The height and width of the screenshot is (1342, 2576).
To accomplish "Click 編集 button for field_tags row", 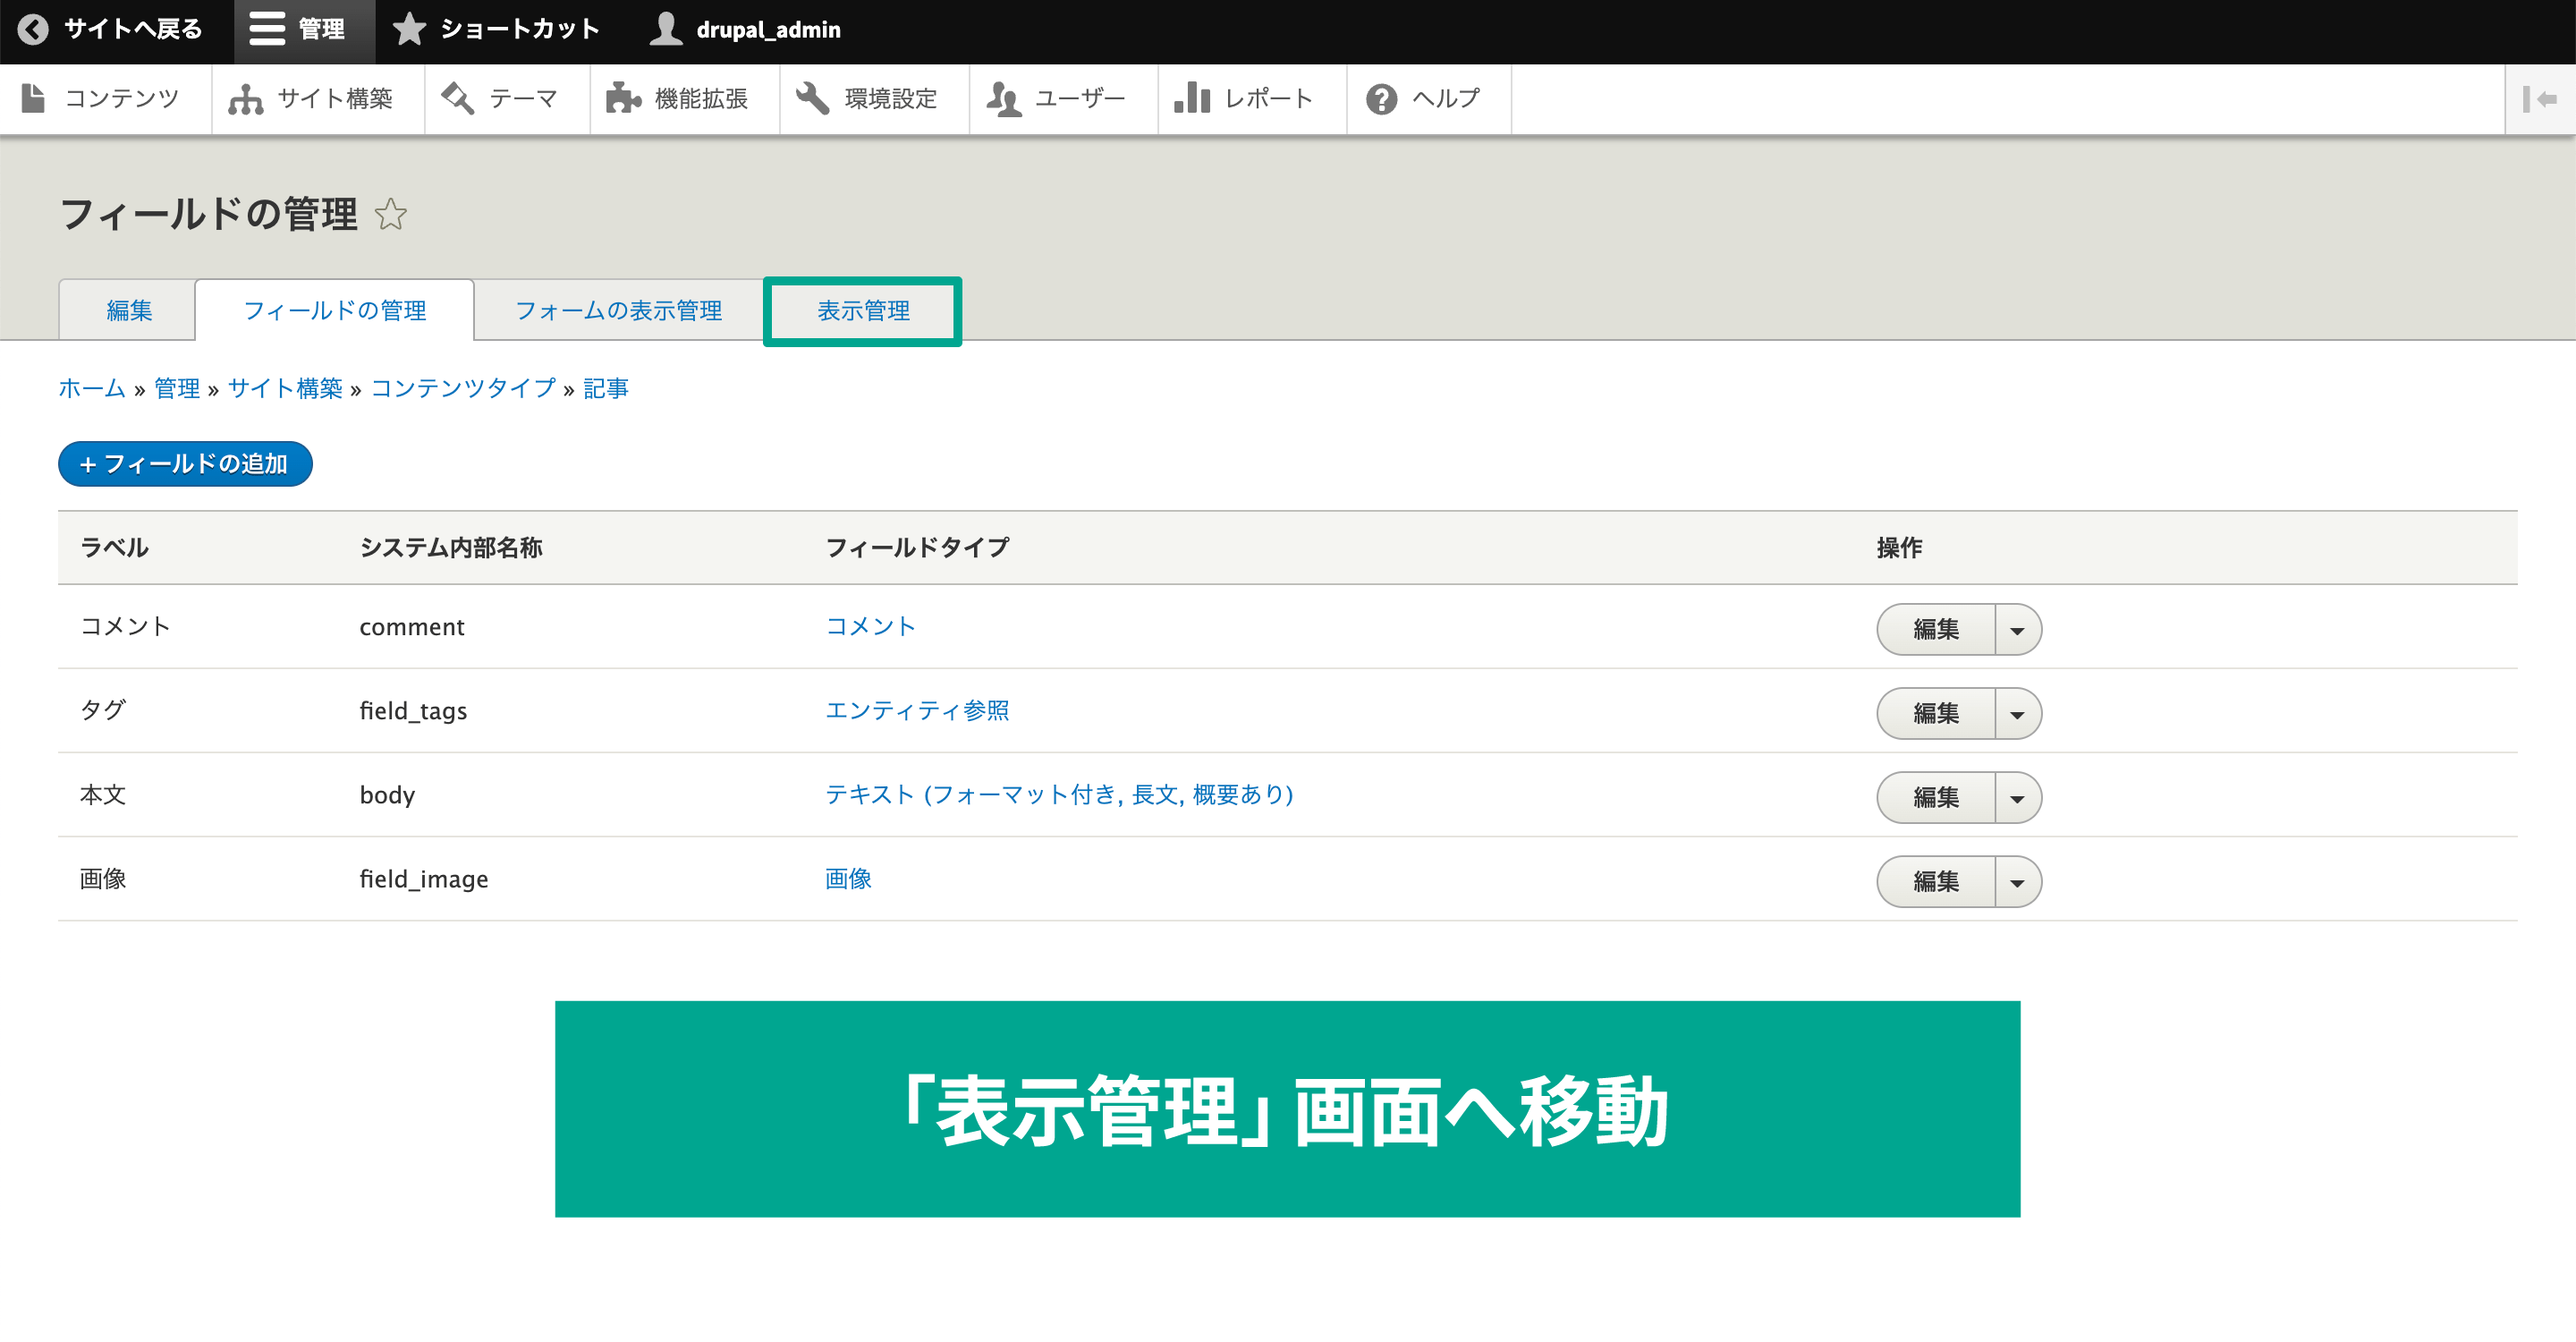I will tap(1936, 713).
